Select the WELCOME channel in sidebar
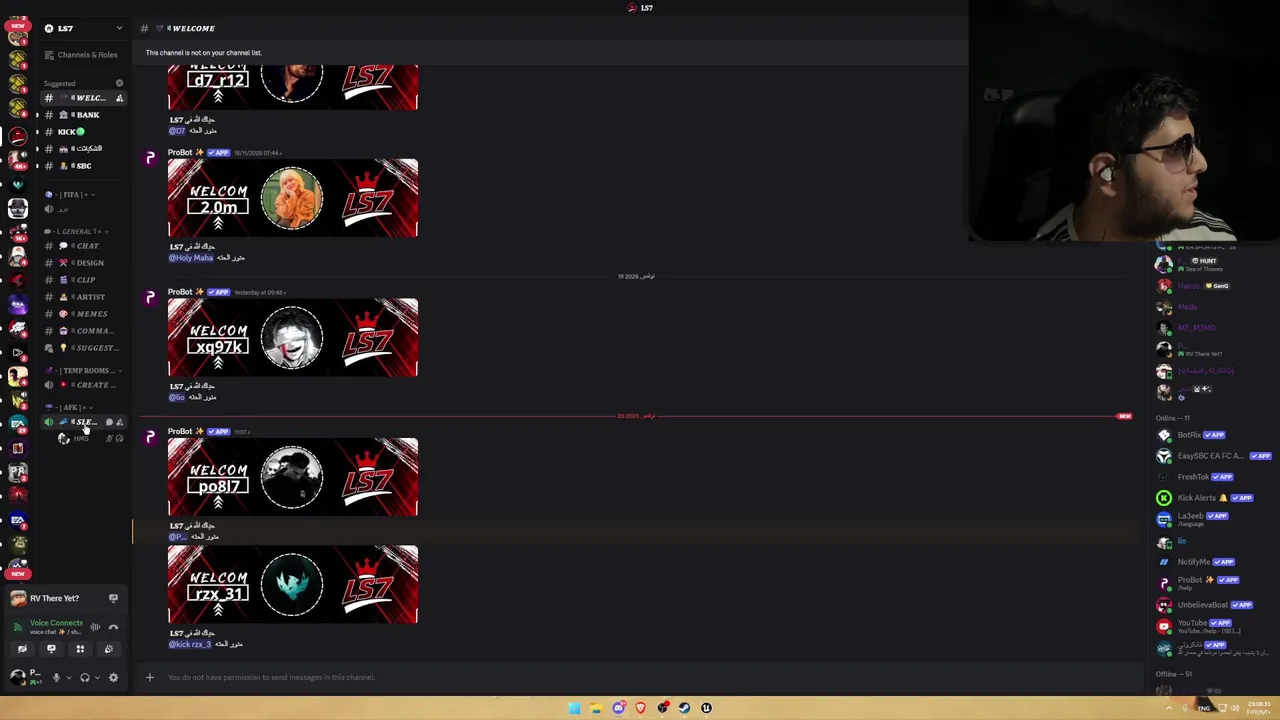The image size is (1280, 720). pos(83,98)
